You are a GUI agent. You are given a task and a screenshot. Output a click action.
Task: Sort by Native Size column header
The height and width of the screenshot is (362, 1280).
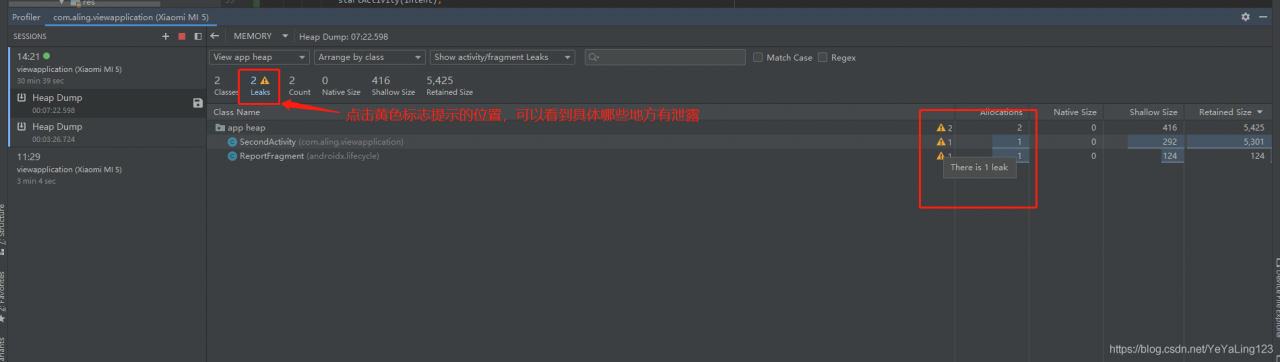[1075, 112]
